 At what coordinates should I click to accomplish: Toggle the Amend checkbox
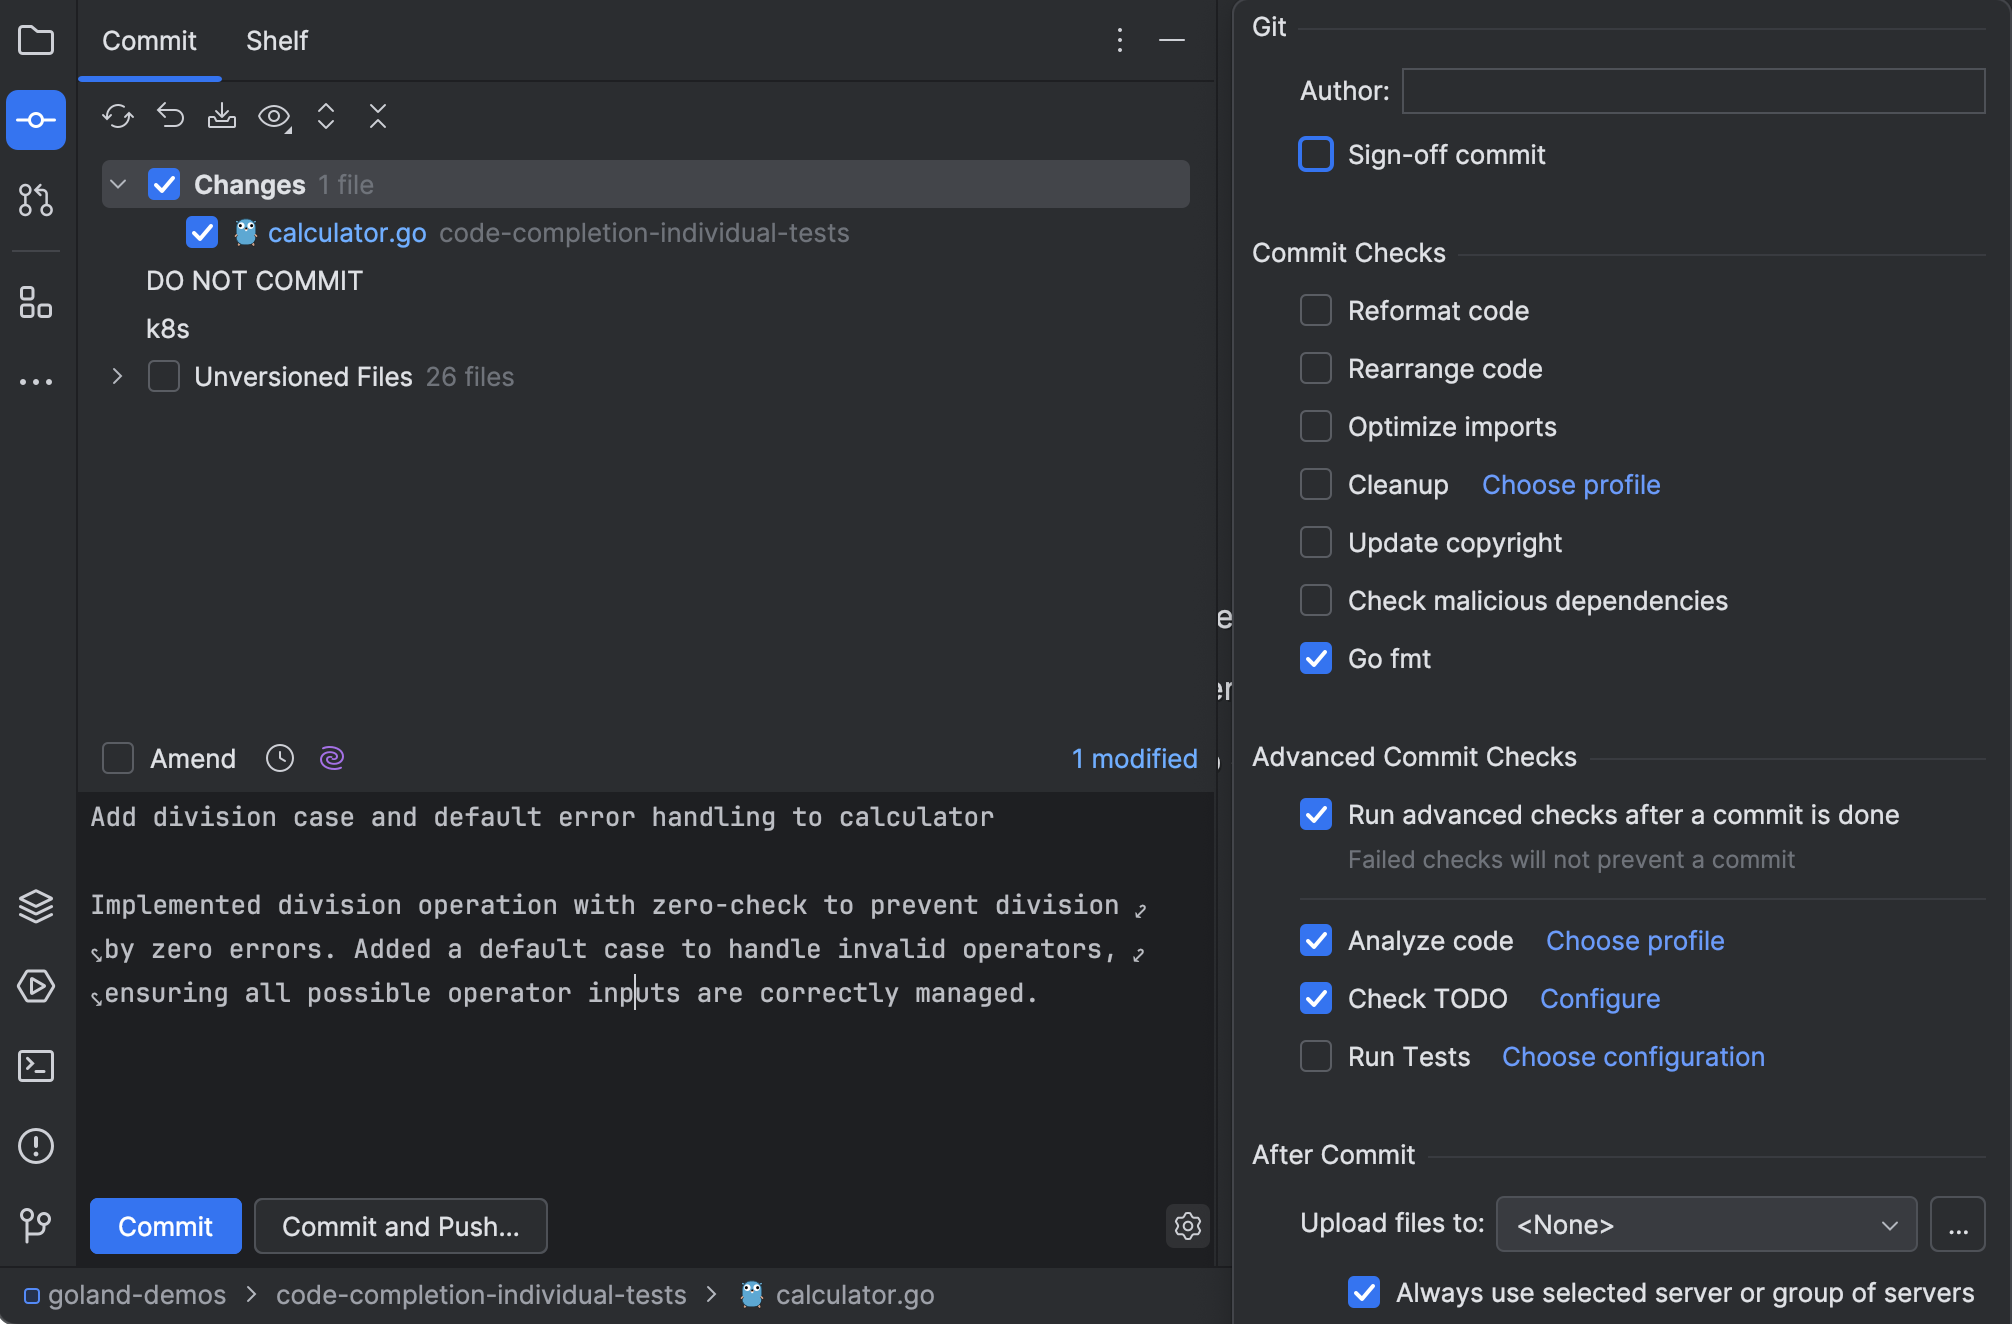[117, 758]
